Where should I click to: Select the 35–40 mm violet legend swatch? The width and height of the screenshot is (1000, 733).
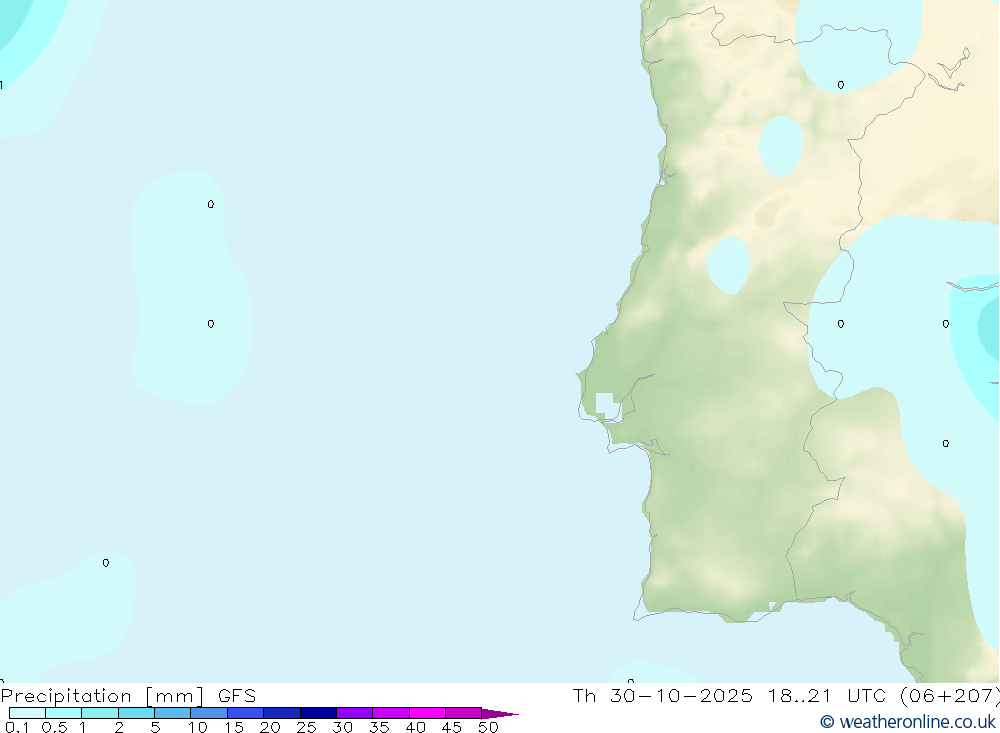391,713
